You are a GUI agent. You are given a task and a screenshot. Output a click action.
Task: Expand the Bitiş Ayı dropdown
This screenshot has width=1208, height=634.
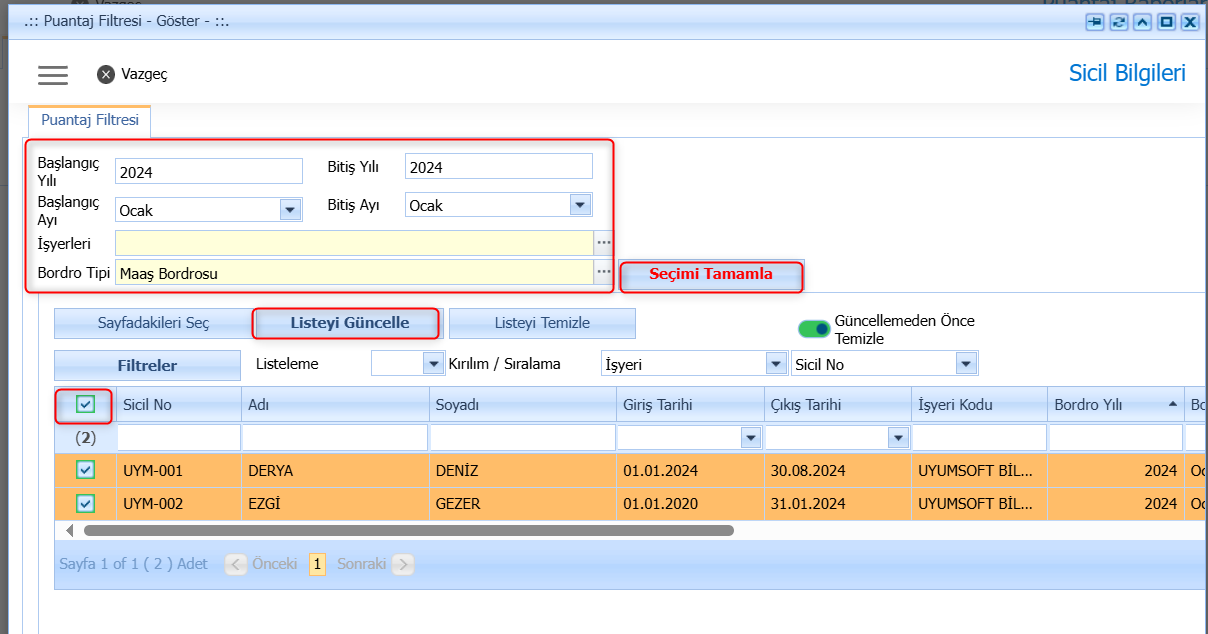click(580, 205)
